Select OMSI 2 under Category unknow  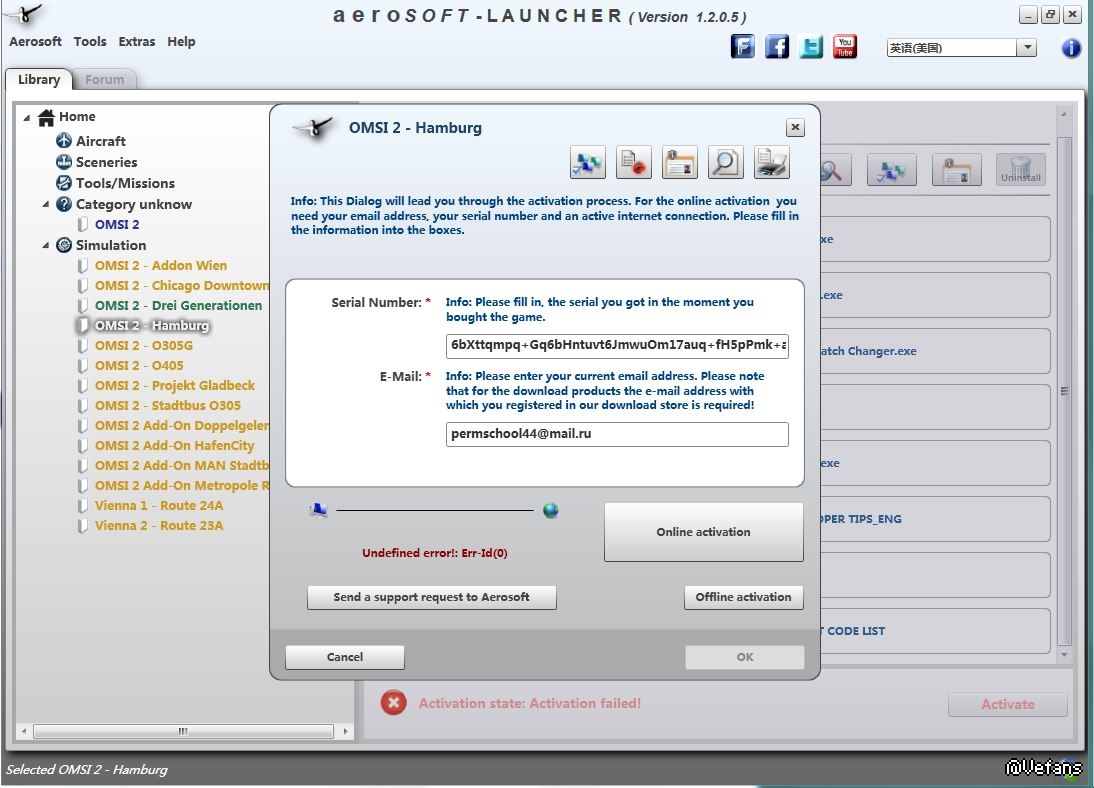point(117,224)
